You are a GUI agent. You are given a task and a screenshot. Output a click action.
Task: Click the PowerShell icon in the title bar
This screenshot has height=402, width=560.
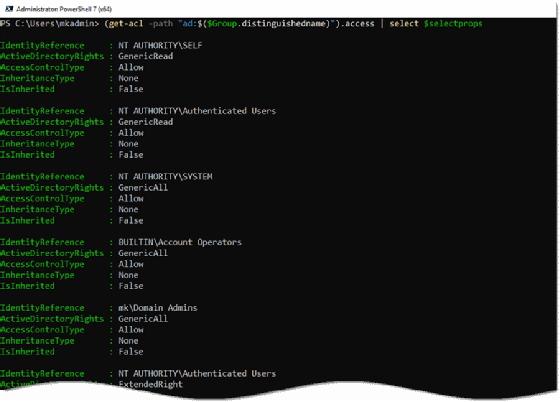(x=9, y=9)
